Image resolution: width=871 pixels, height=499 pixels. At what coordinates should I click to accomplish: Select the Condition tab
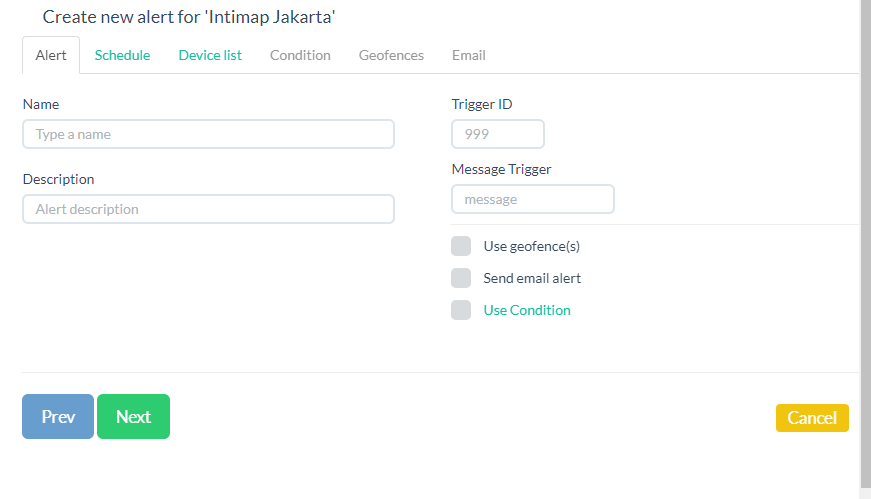click(x=300, y=55)
